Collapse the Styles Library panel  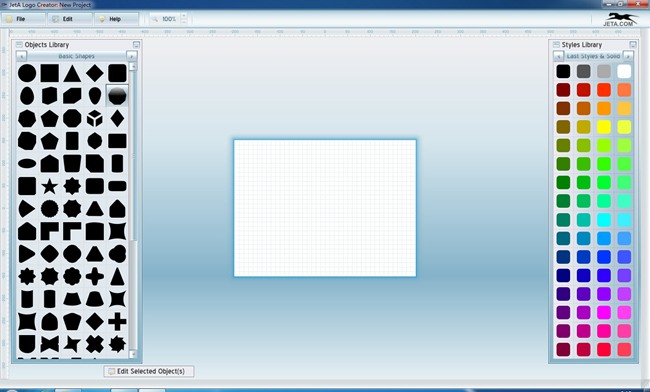633,44
